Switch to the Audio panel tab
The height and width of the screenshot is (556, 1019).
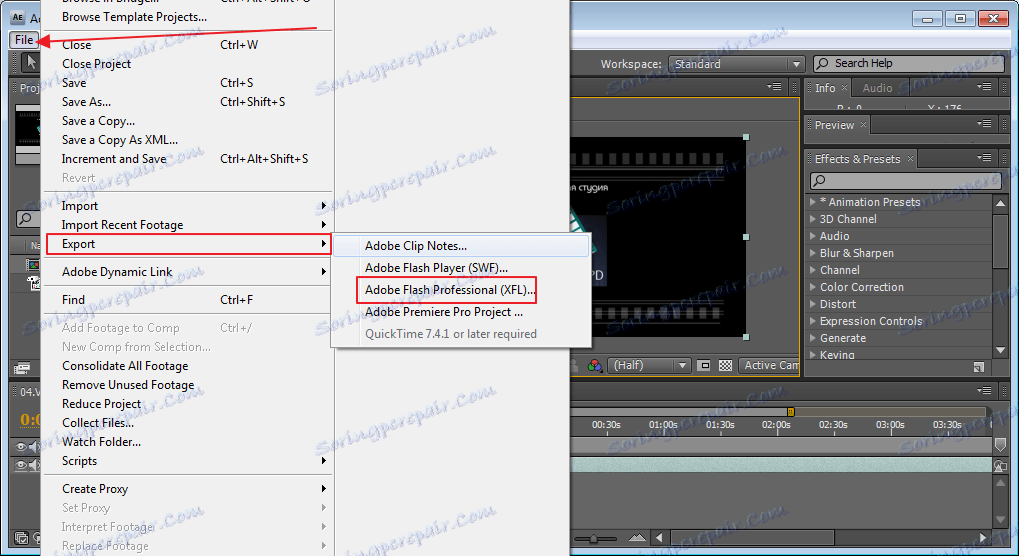click(877, 88)
